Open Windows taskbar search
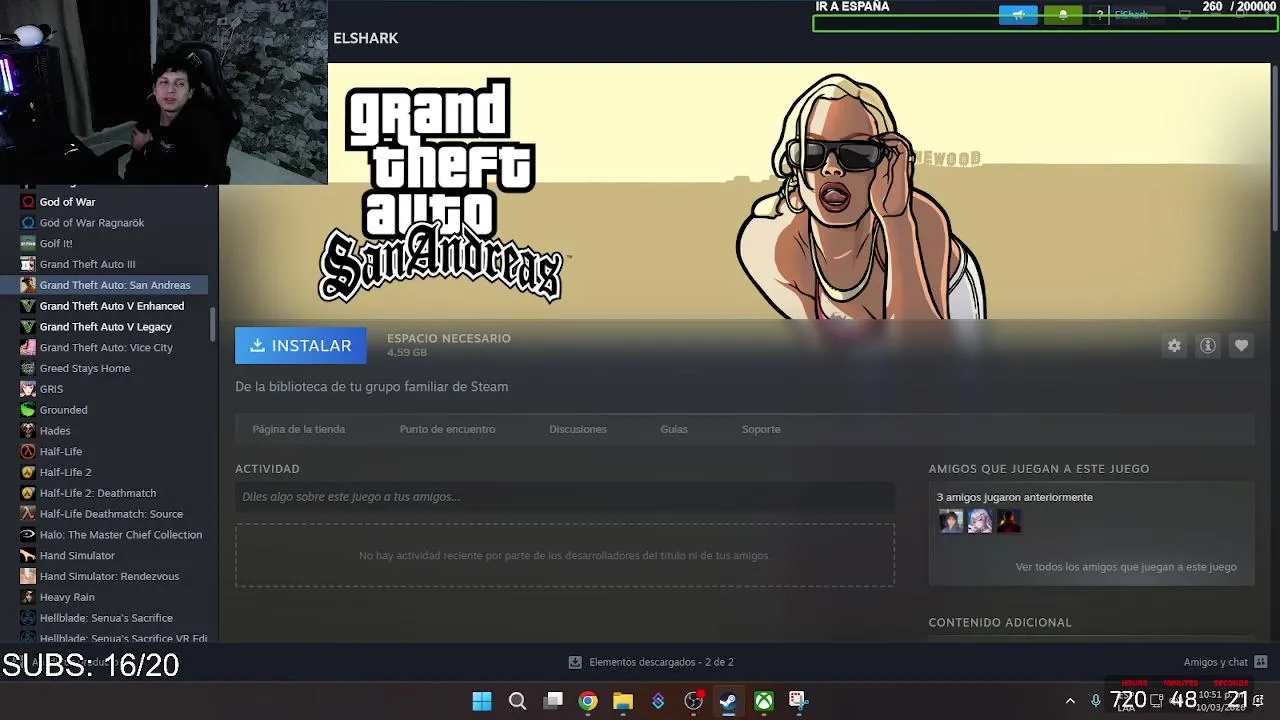The image size is (1280, 720). click(517, 701)
